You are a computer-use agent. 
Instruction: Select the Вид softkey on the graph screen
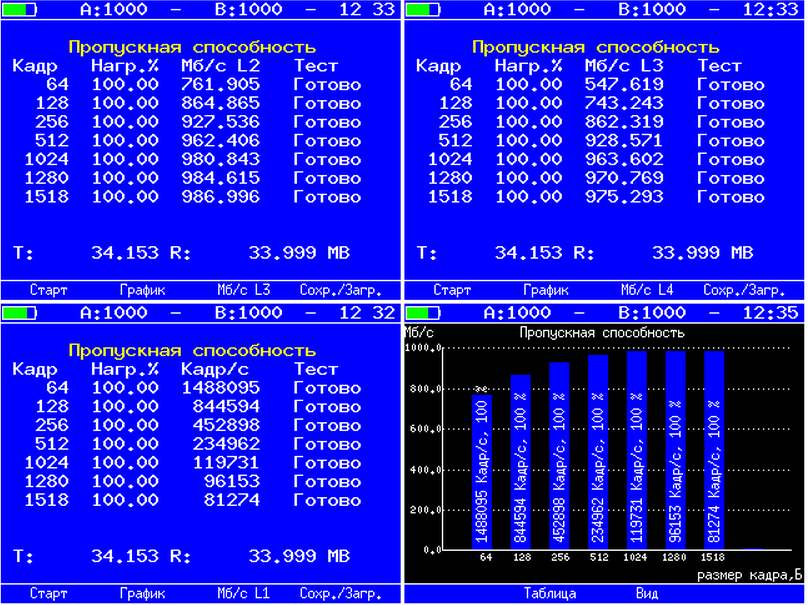[647, 594]
